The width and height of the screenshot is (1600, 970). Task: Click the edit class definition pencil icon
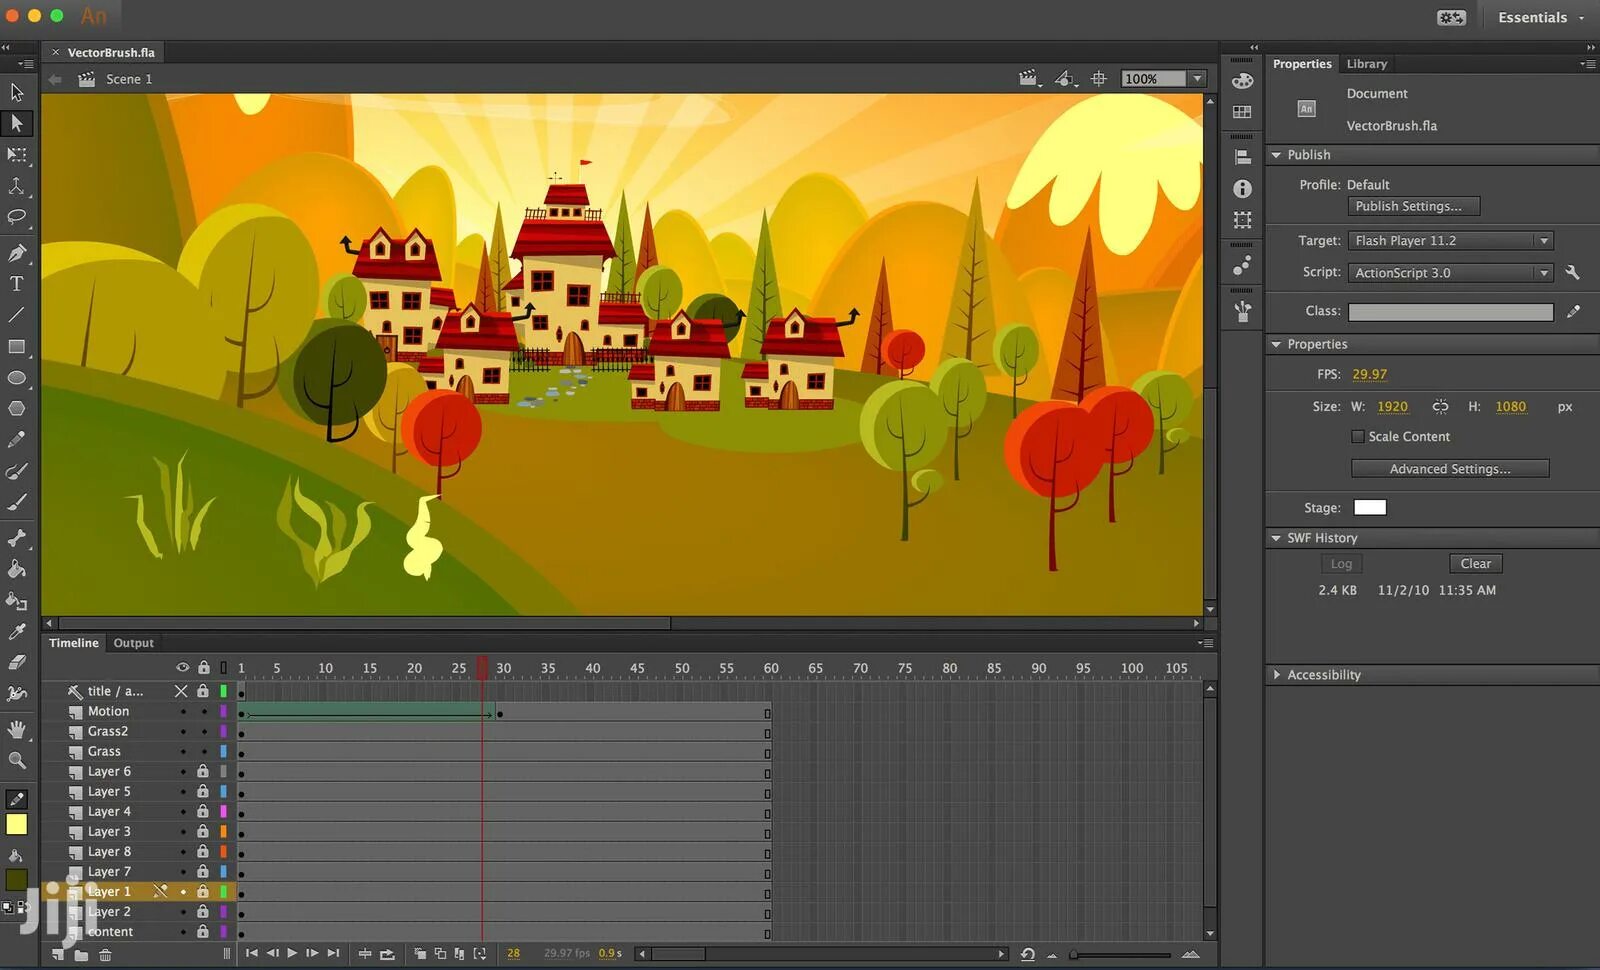click(x=1573, y=311)
